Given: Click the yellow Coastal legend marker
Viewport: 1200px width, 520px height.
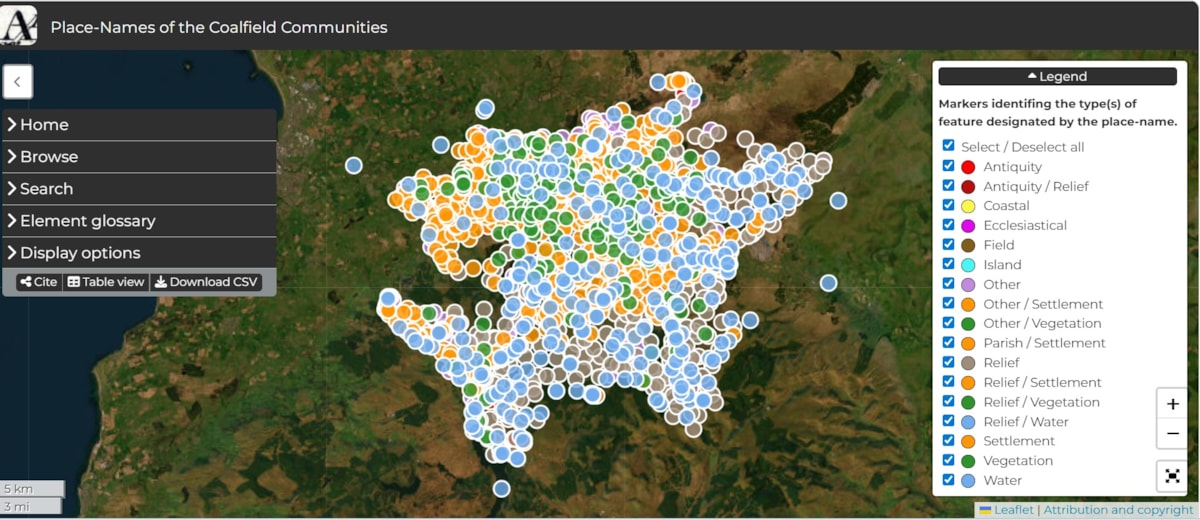Looking at the screenshot, I should [x=968, y=206].
